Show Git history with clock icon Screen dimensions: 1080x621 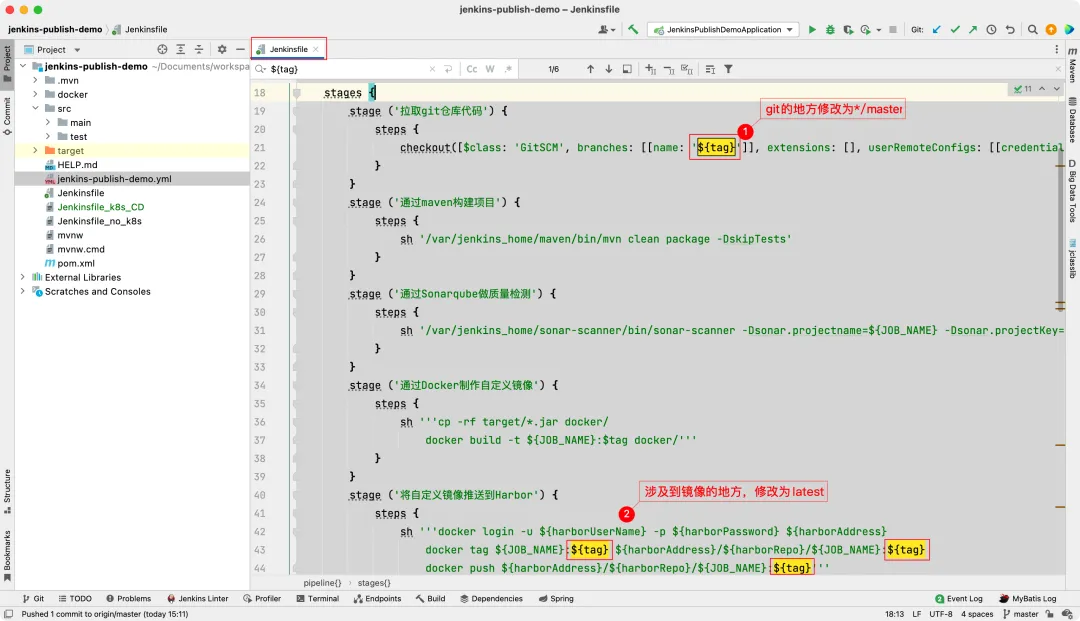pyautogui.click(x=991, y=30)
